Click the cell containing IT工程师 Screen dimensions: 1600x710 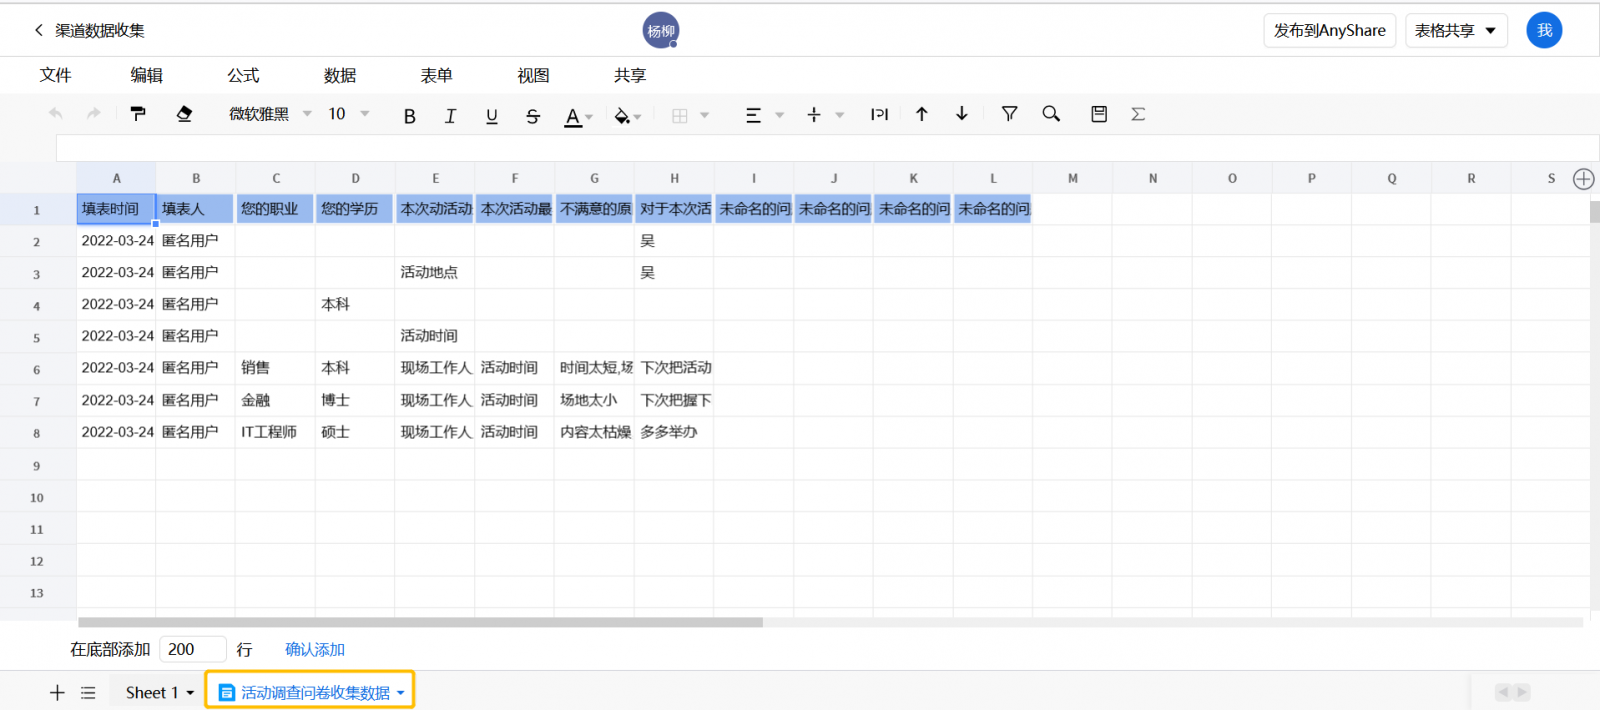(276, 432)
